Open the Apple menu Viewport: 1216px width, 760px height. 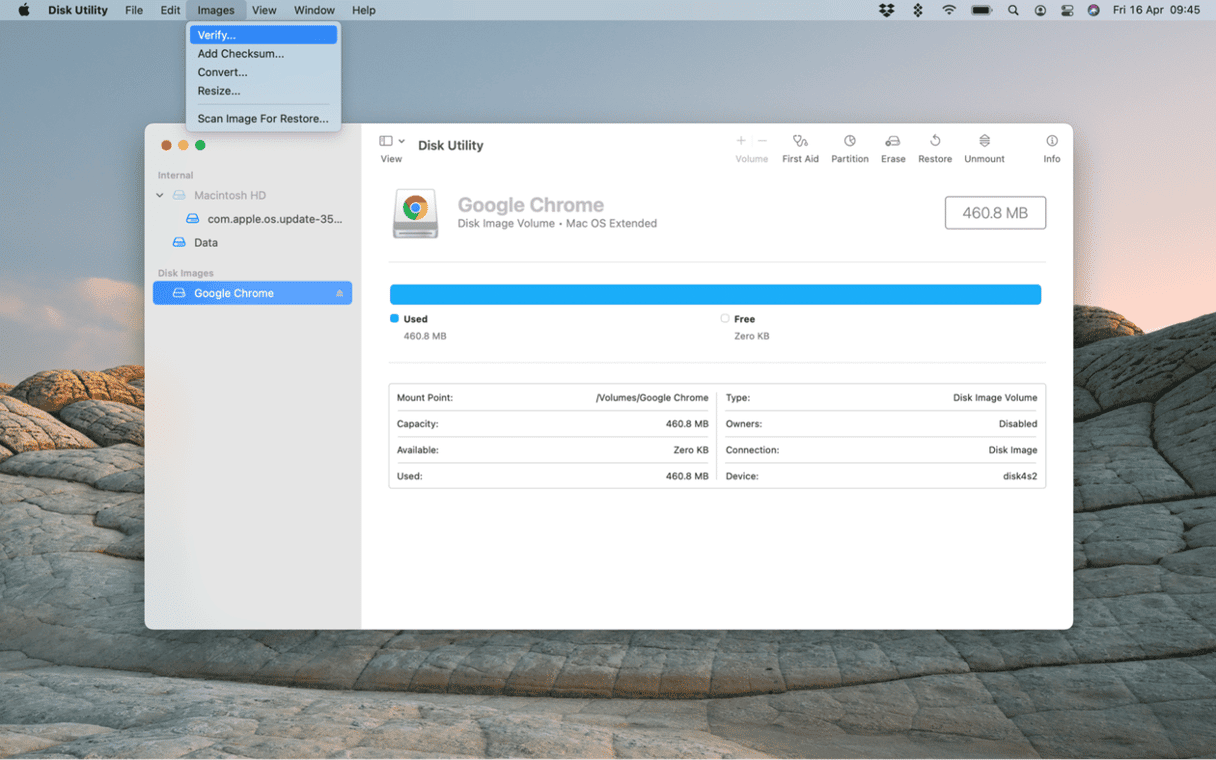pyautogui.click(x=24, y=10)
